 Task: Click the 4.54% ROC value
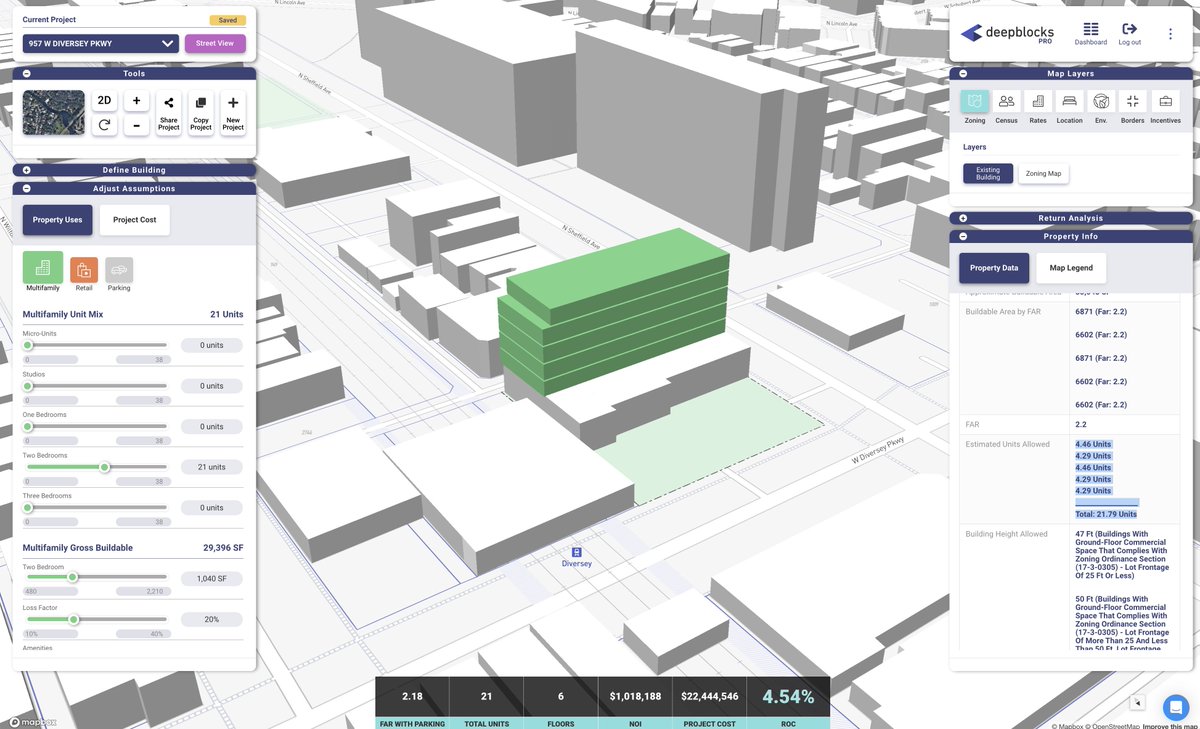pos(789,697)
